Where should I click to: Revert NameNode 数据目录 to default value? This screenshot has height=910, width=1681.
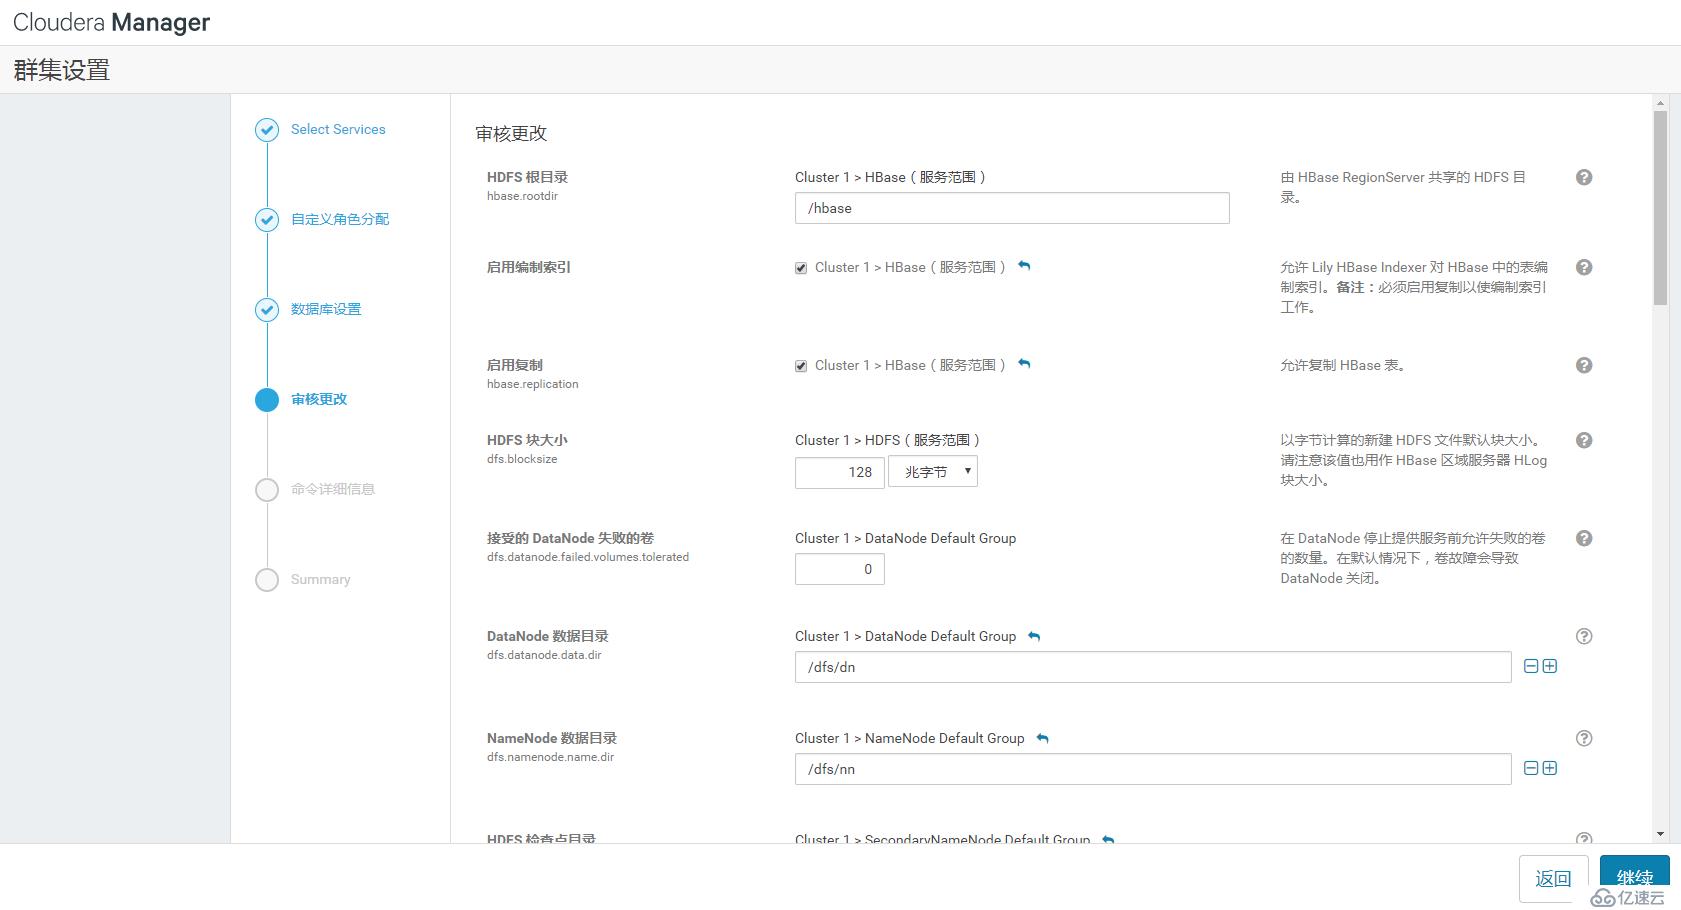[x=1043, y=738]
